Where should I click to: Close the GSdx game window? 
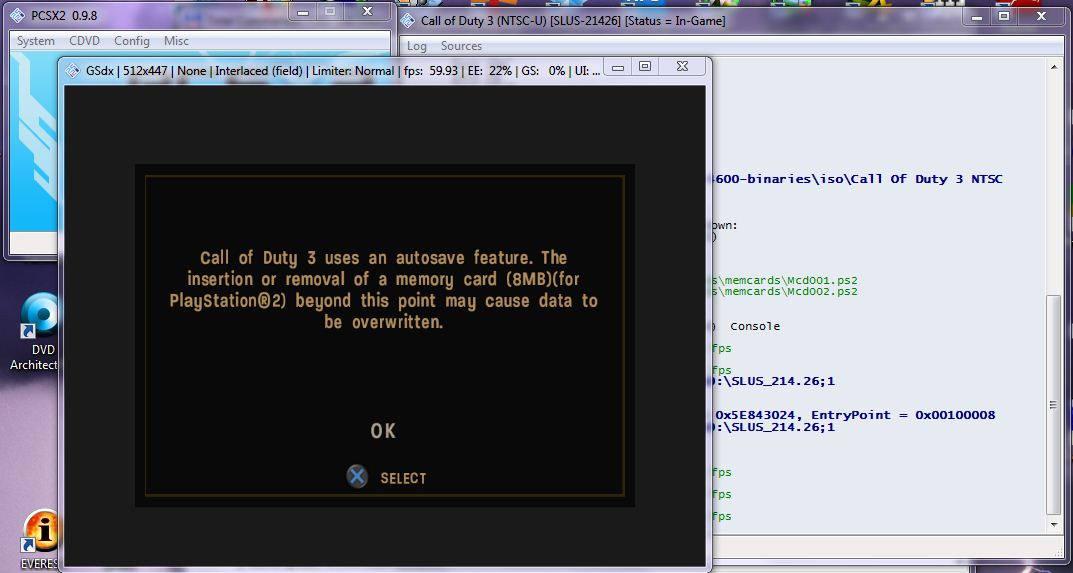point(682,66)
